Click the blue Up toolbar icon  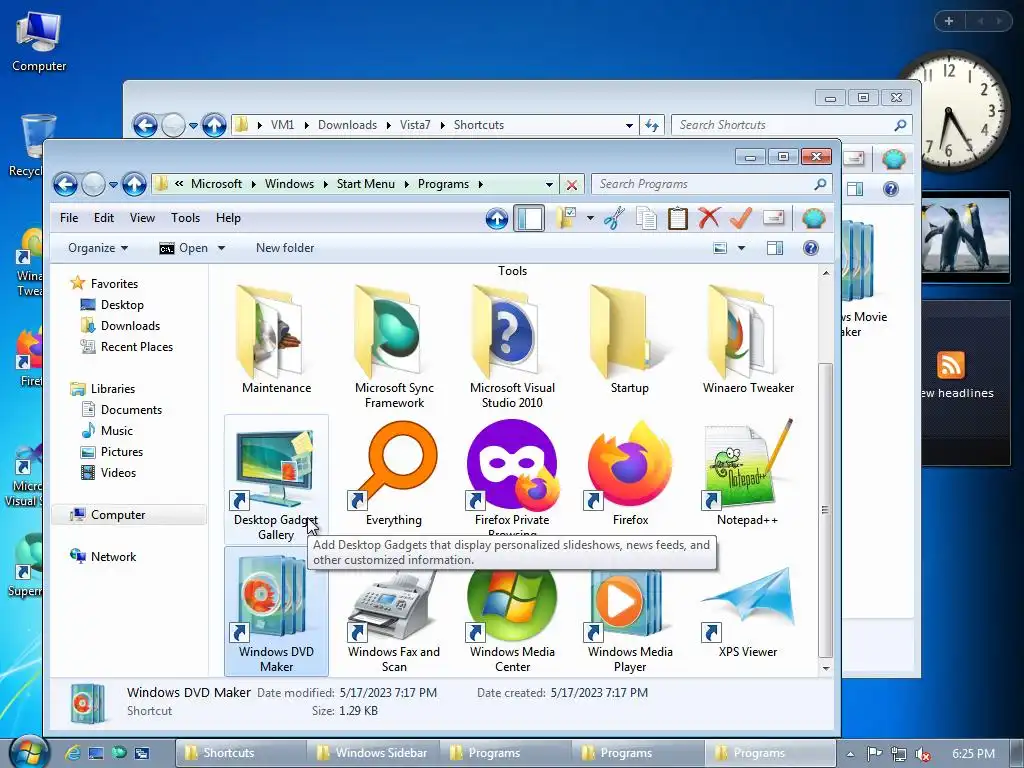click(496, 218)
